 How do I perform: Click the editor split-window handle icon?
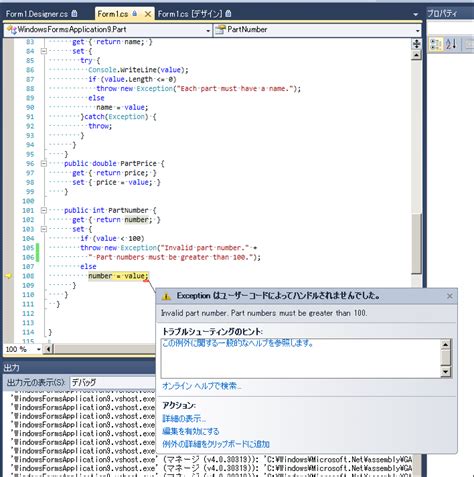[x=416, y=44]
